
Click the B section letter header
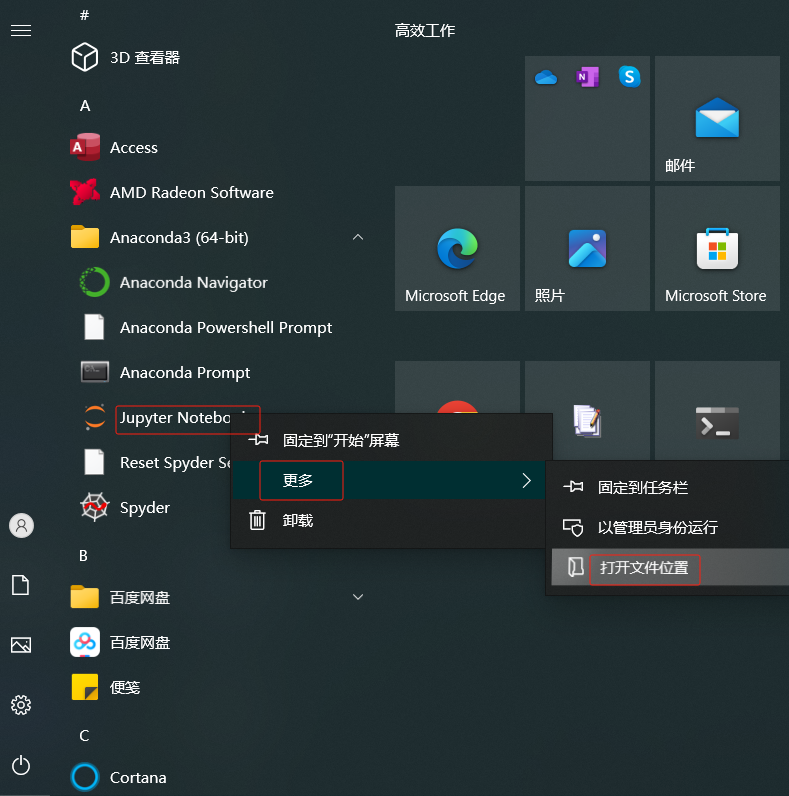(84, 555)
